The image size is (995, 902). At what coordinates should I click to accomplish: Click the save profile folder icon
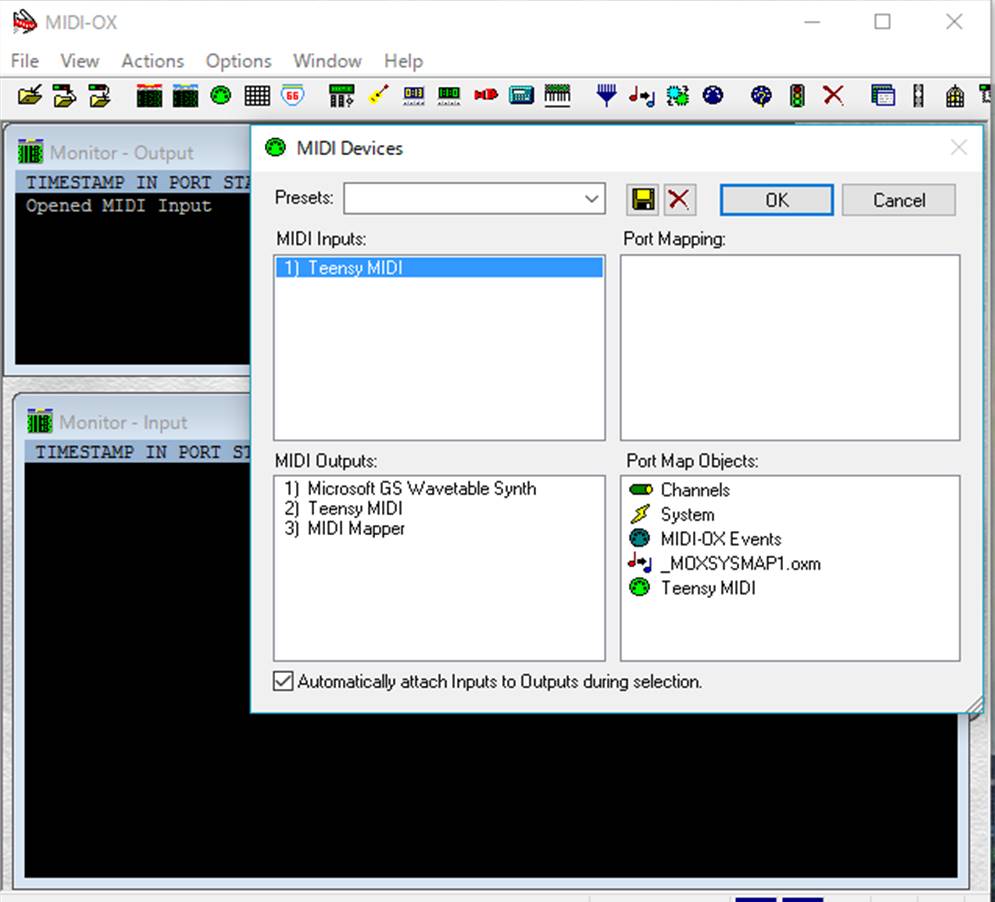click(100, 96)
